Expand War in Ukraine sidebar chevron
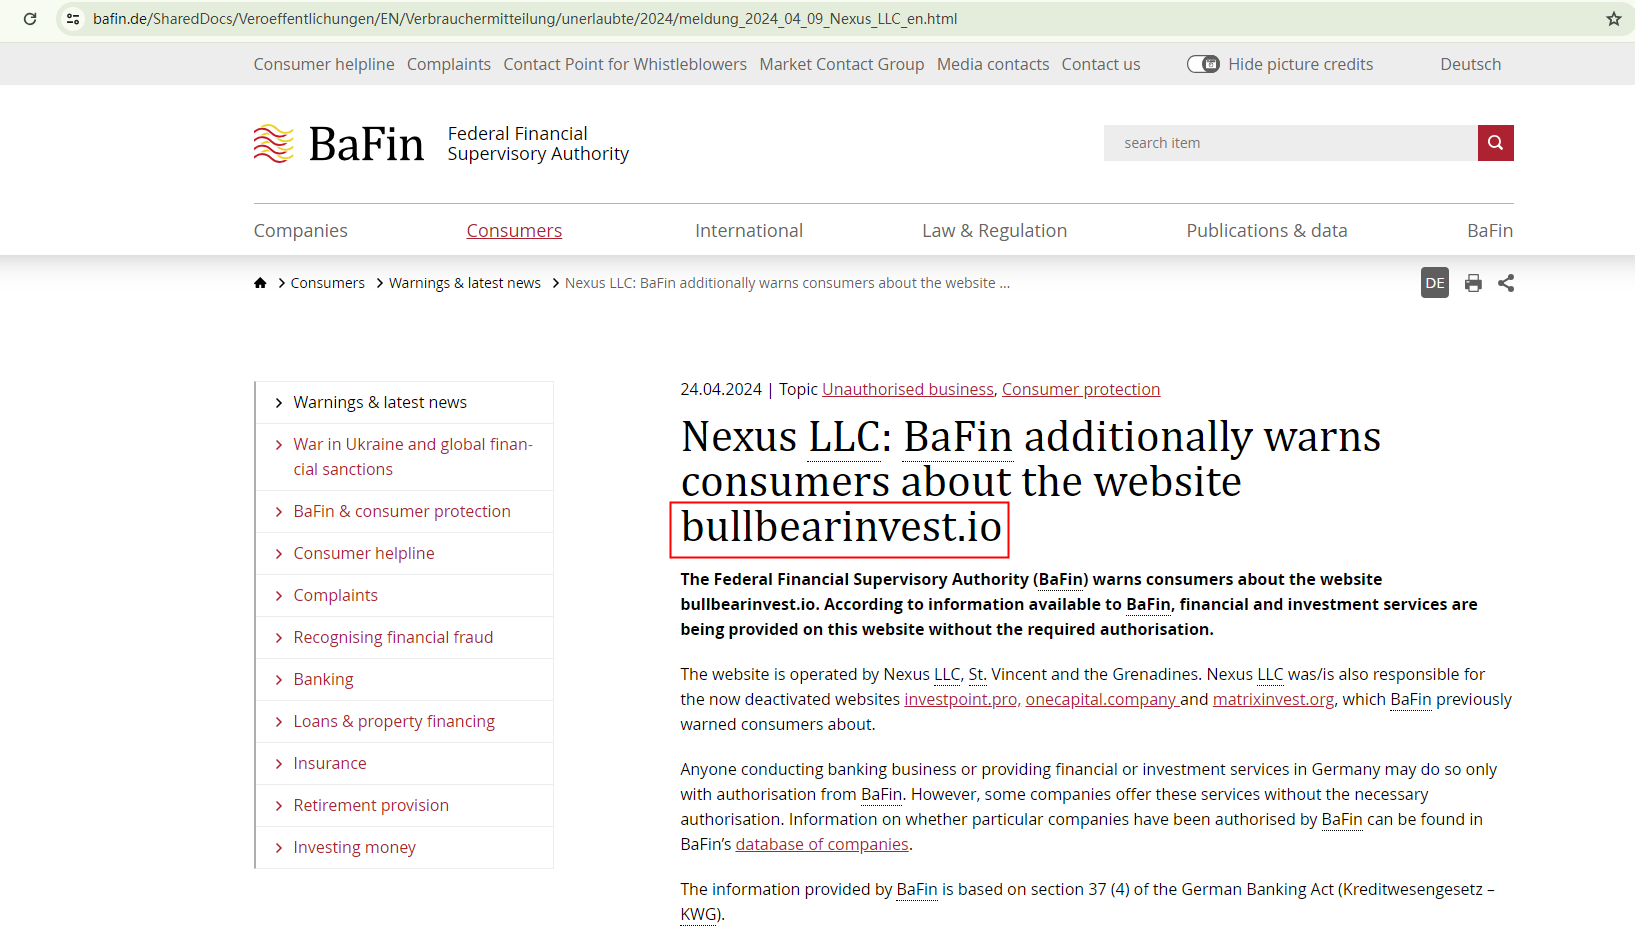 click(279, 445)
